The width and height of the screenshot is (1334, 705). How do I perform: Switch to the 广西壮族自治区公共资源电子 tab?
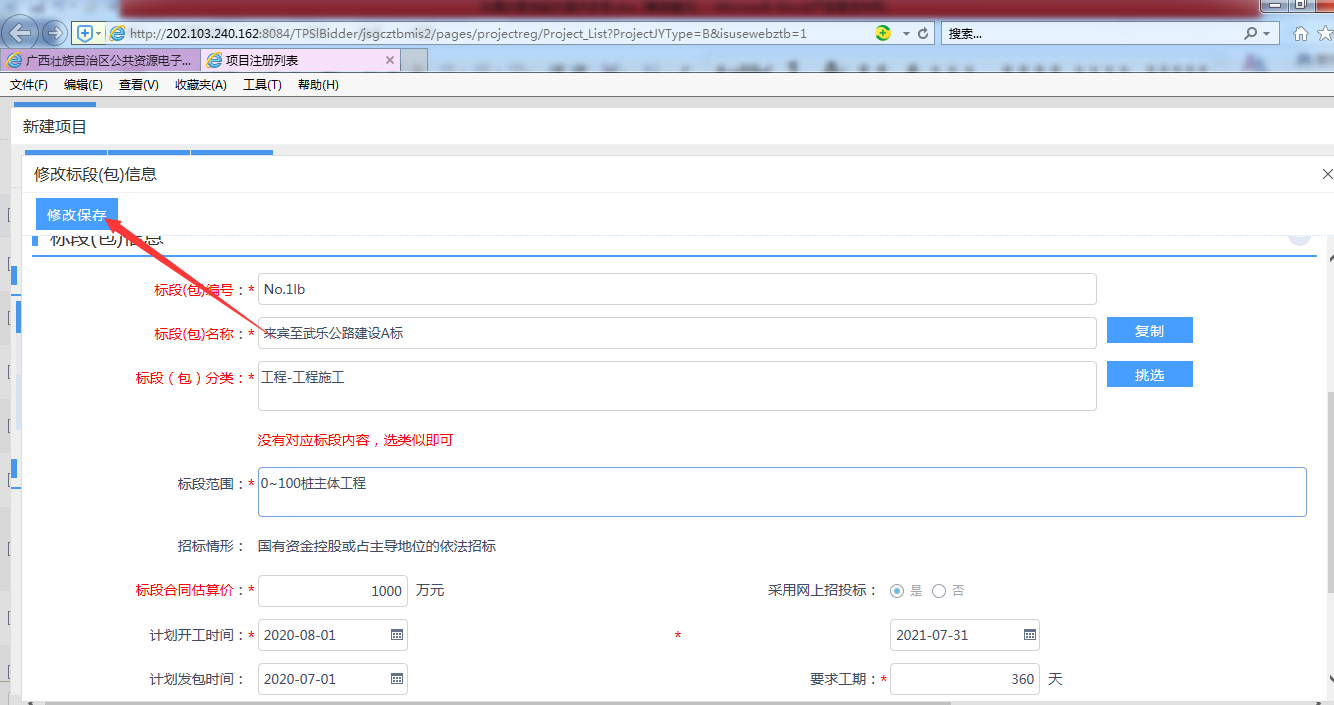tap(100, 60)
